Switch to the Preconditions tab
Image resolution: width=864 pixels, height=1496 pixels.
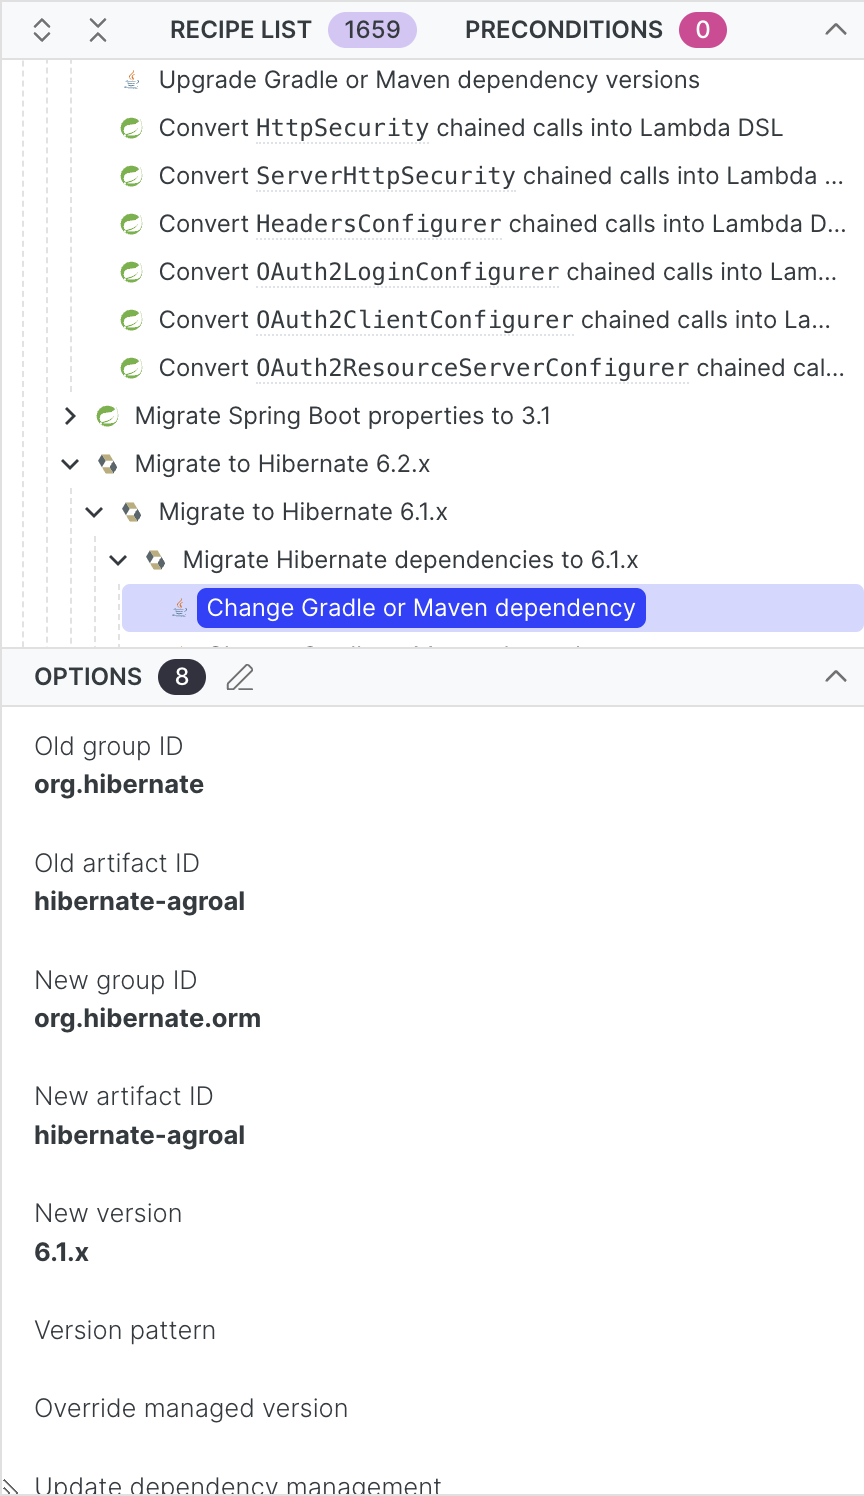tap(564, 30)
